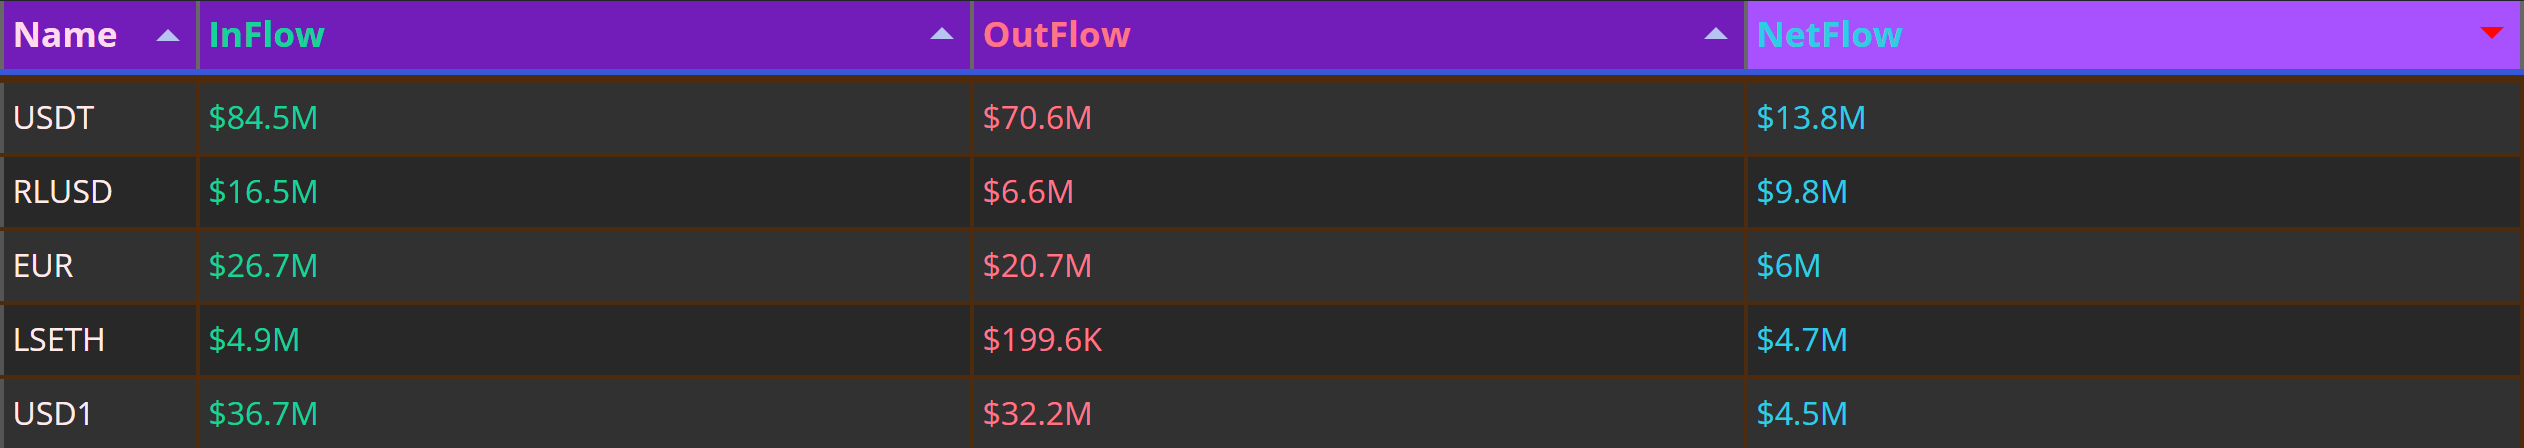Open the LSETH row

[x=1262, y=340]
